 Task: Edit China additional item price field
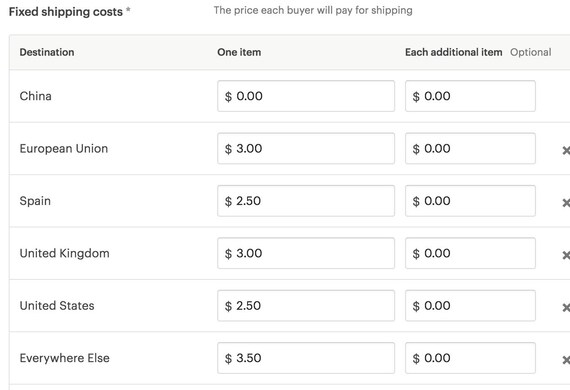(x=470, y=96)
